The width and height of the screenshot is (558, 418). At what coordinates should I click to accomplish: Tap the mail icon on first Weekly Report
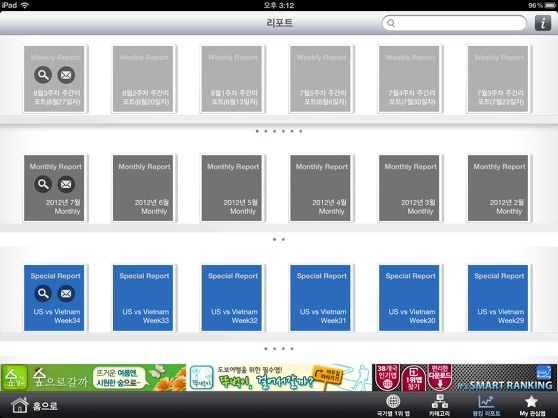tap(66, 75)
